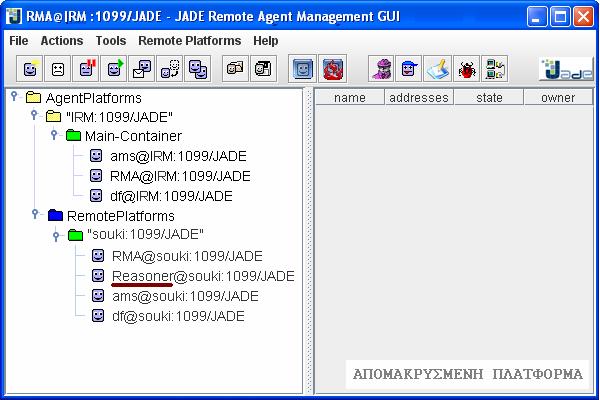The height and width of the screenshot is (400, 600).
Task: Click the Thaw Agent red flame icon
Action: click(333, 69)
